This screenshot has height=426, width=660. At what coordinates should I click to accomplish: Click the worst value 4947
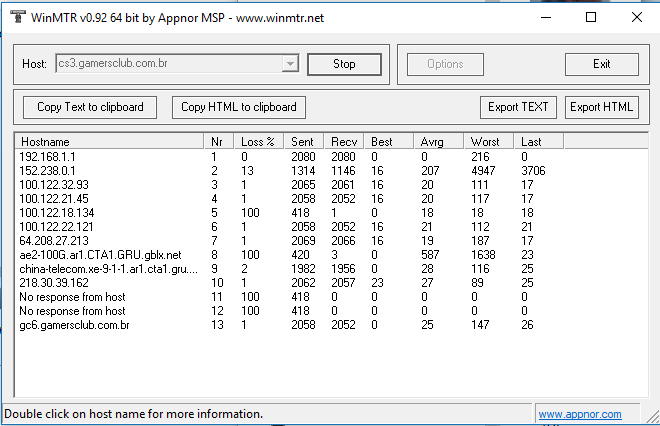click(483, 171)
